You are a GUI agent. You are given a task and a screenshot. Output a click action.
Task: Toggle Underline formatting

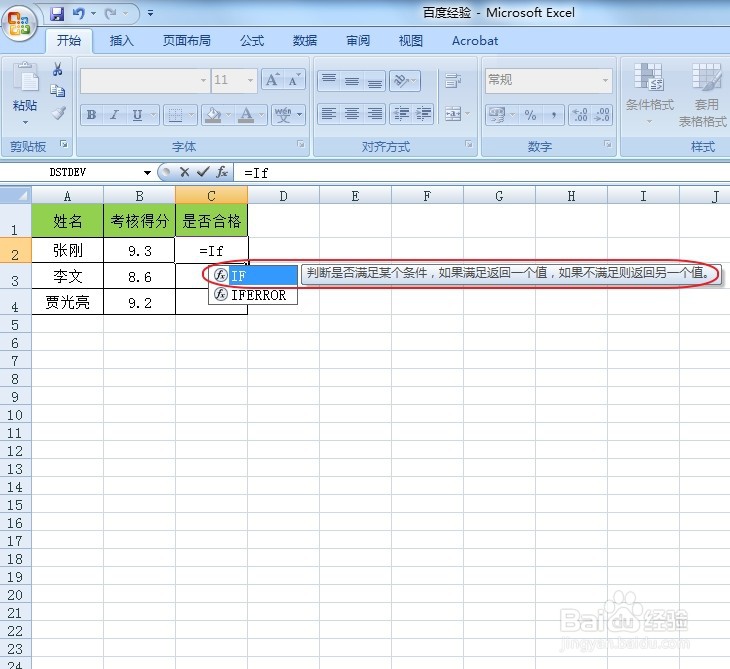tap(137, 115)
